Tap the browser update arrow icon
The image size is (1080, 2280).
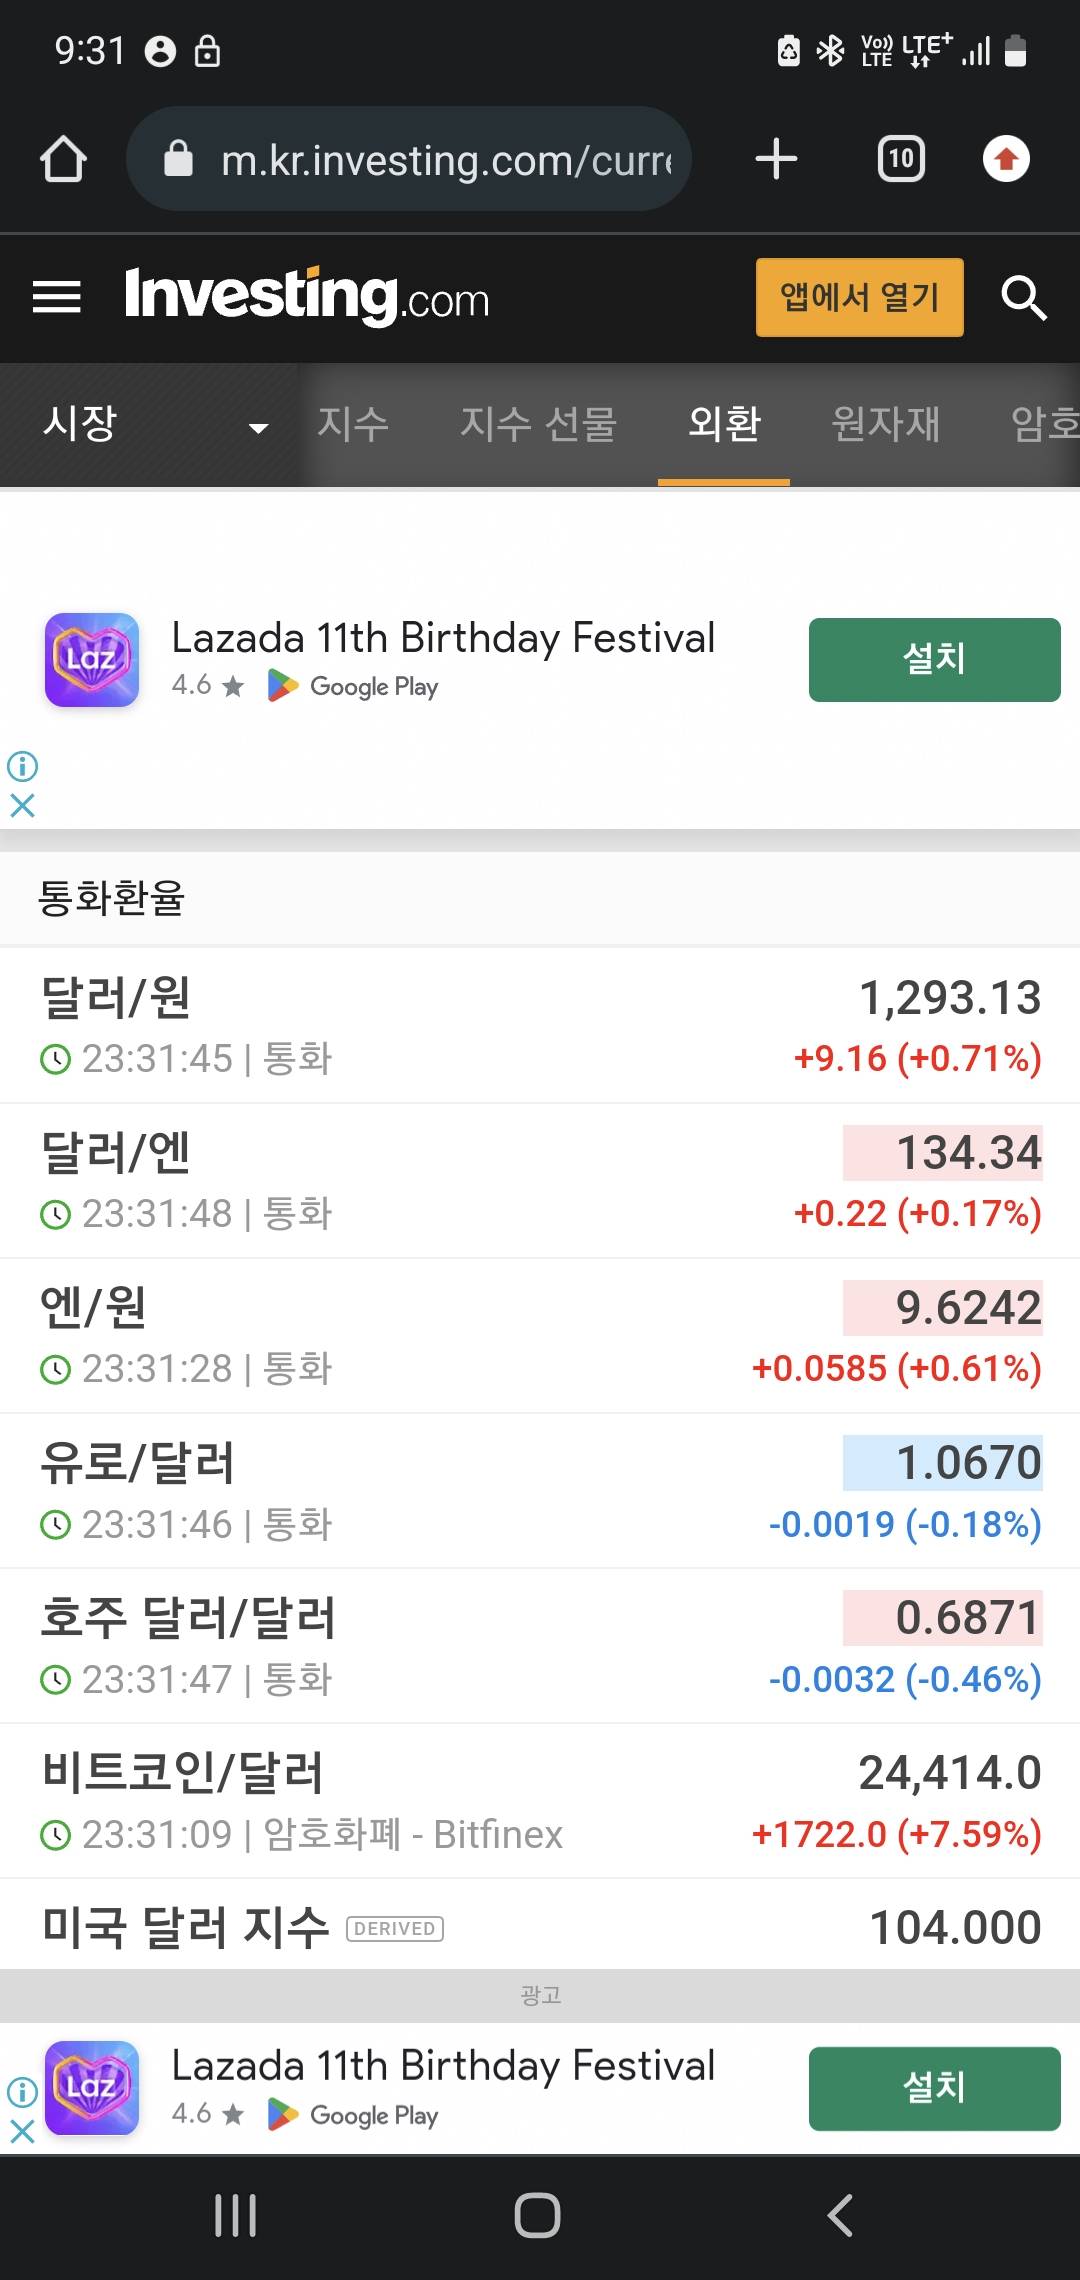click(x=1006, y=159)
